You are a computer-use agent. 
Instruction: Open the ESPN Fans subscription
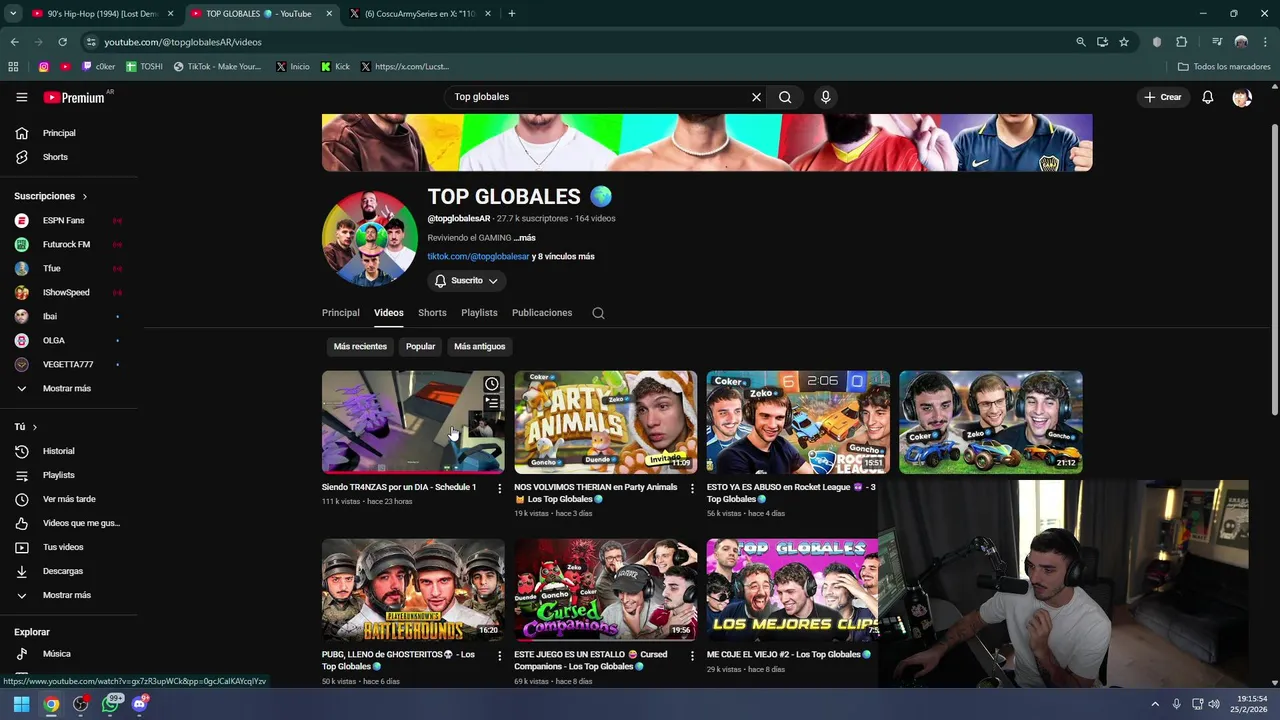(x=70, y=220)
